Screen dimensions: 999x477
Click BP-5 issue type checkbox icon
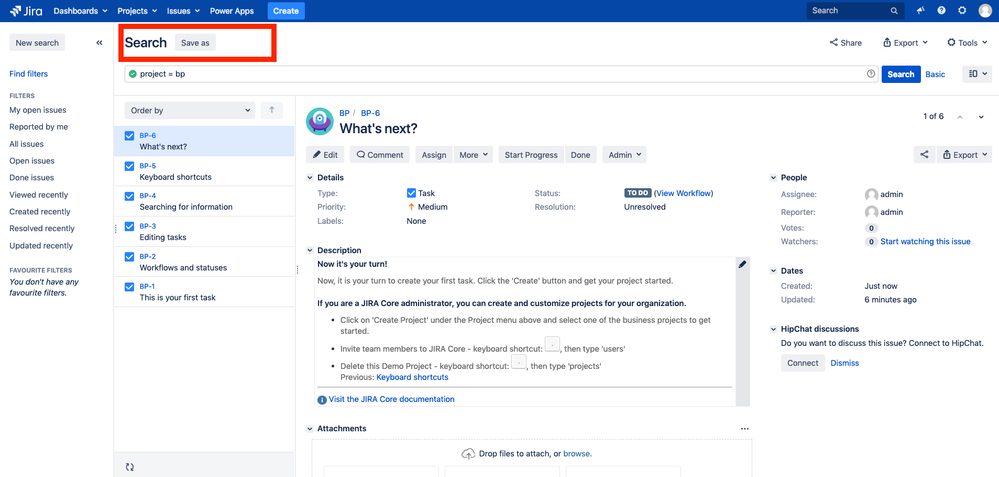129,166
